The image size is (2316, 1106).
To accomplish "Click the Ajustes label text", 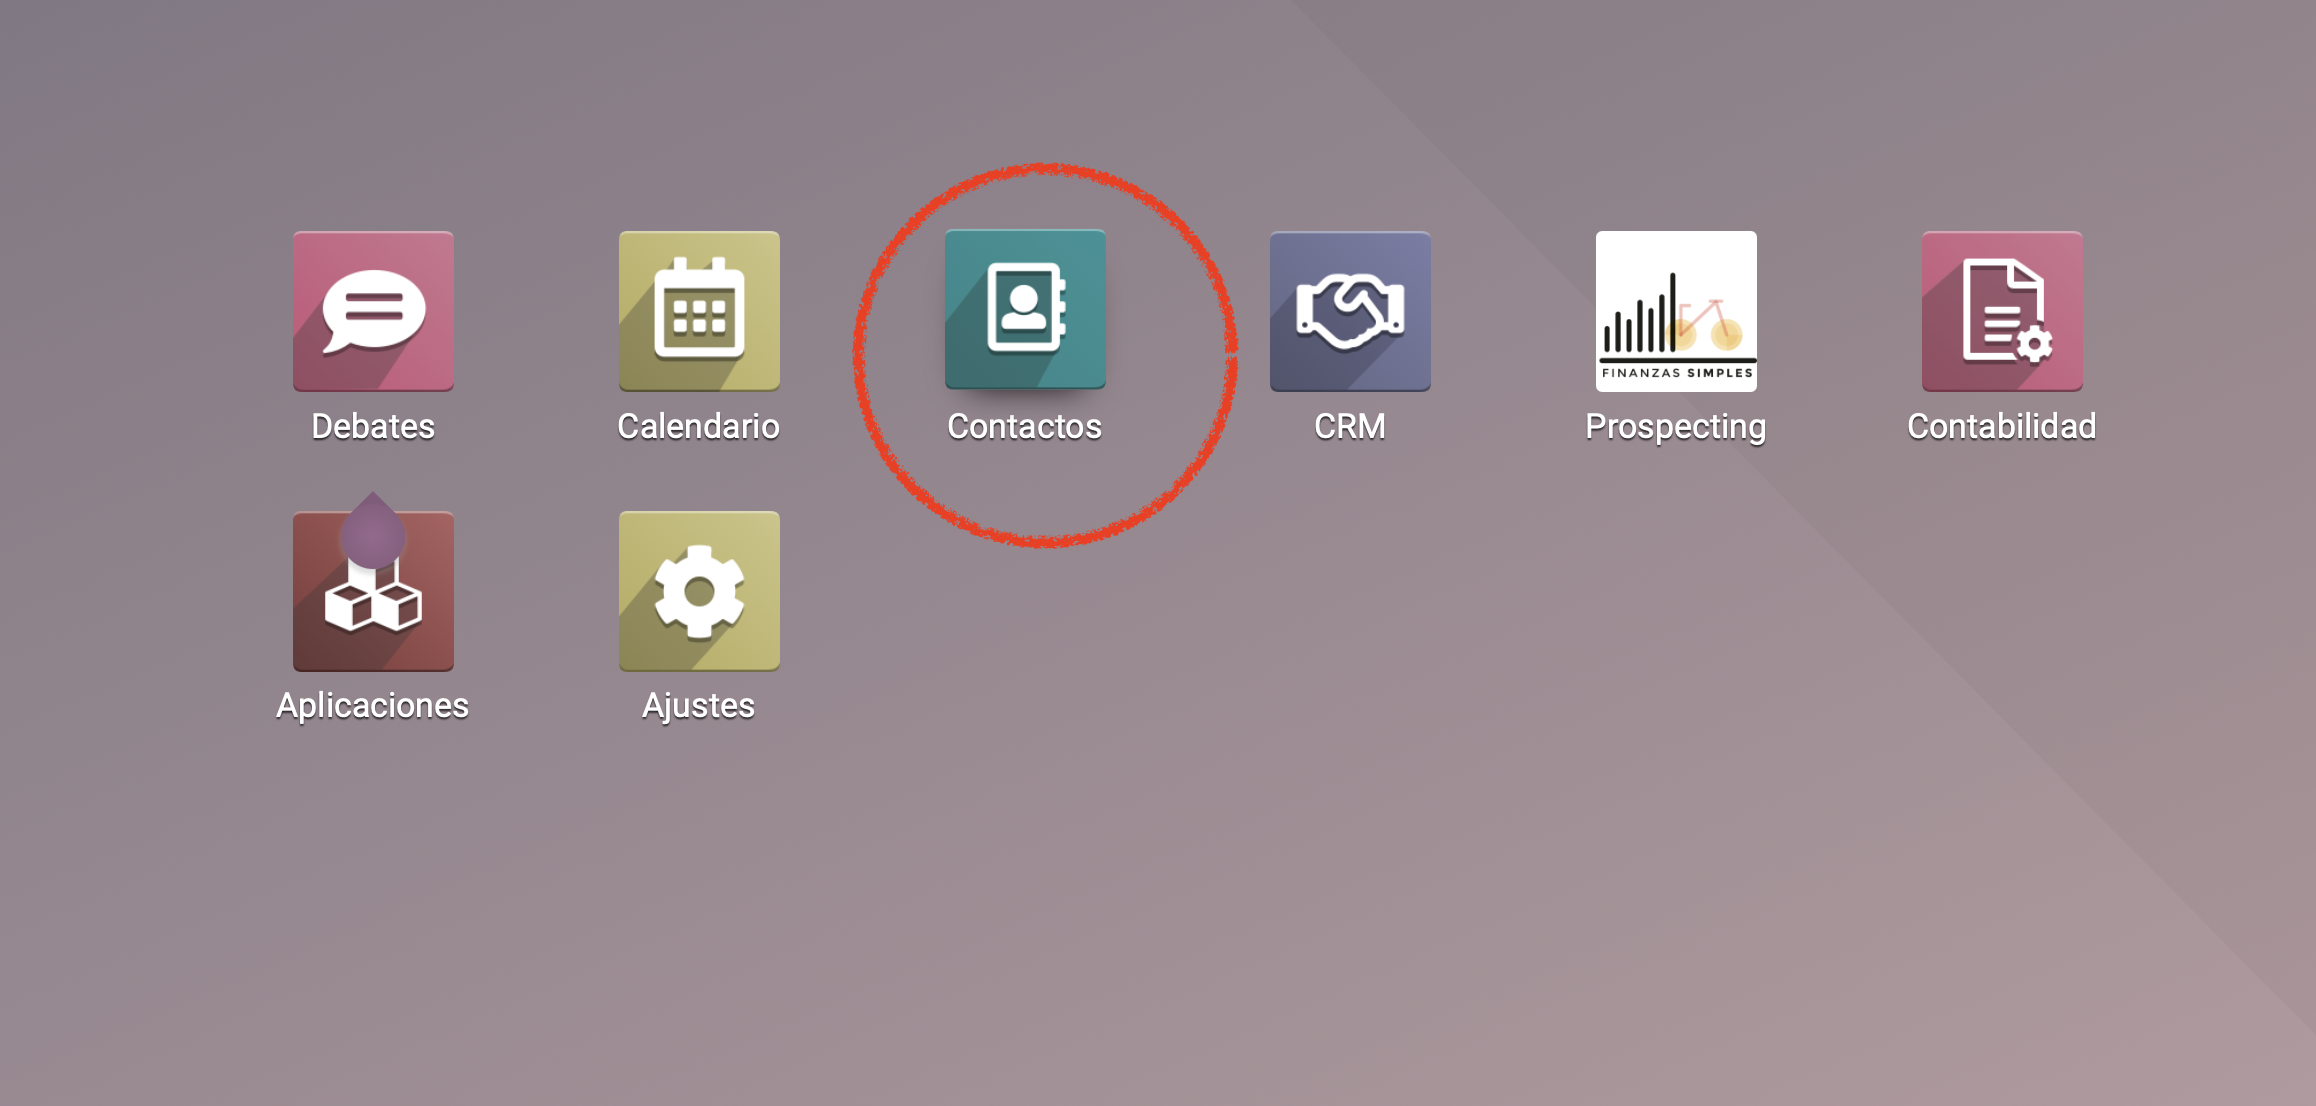I will coord(699,706).
